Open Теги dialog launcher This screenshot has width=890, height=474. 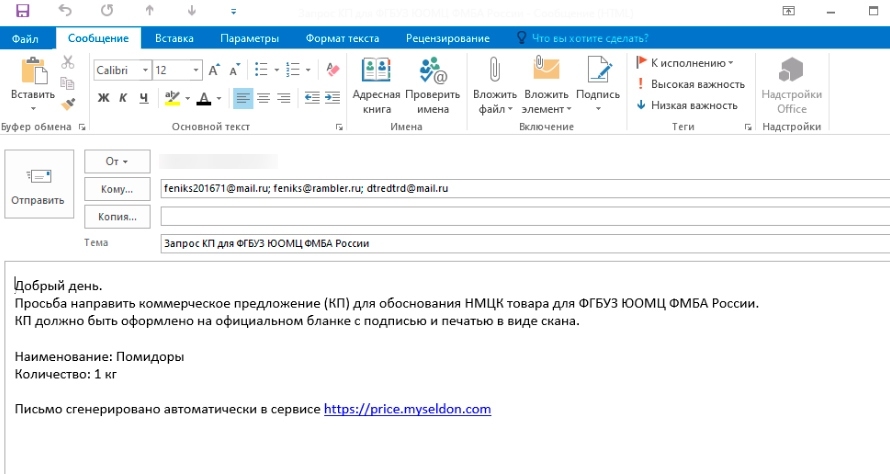748,127
